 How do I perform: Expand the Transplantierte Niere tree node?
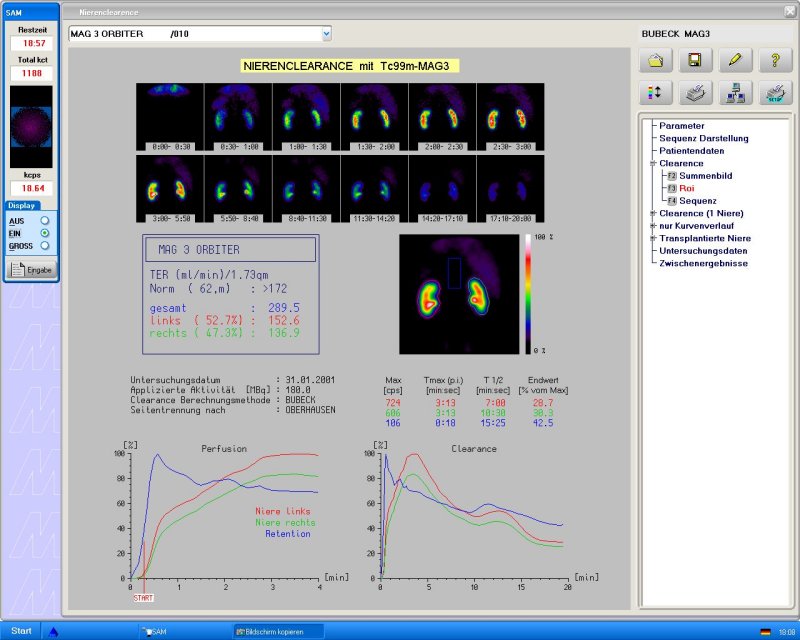tap(652, 238)
